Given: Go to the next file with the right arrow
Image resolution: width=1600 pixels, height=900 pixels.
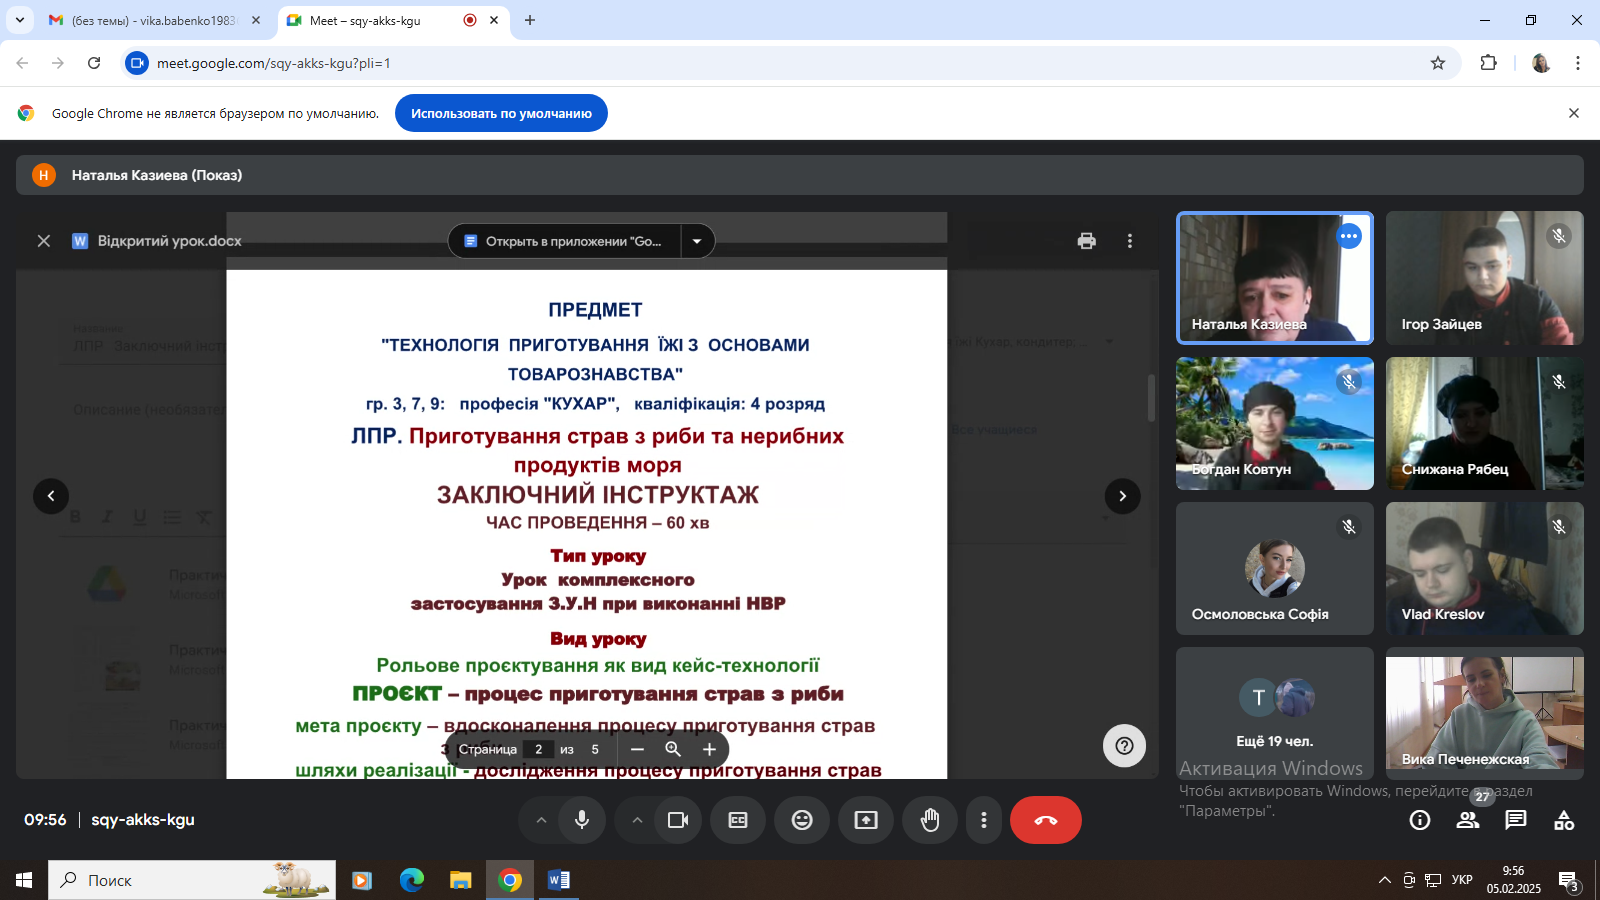Looking at the screenshot, I should (1122, 496).
